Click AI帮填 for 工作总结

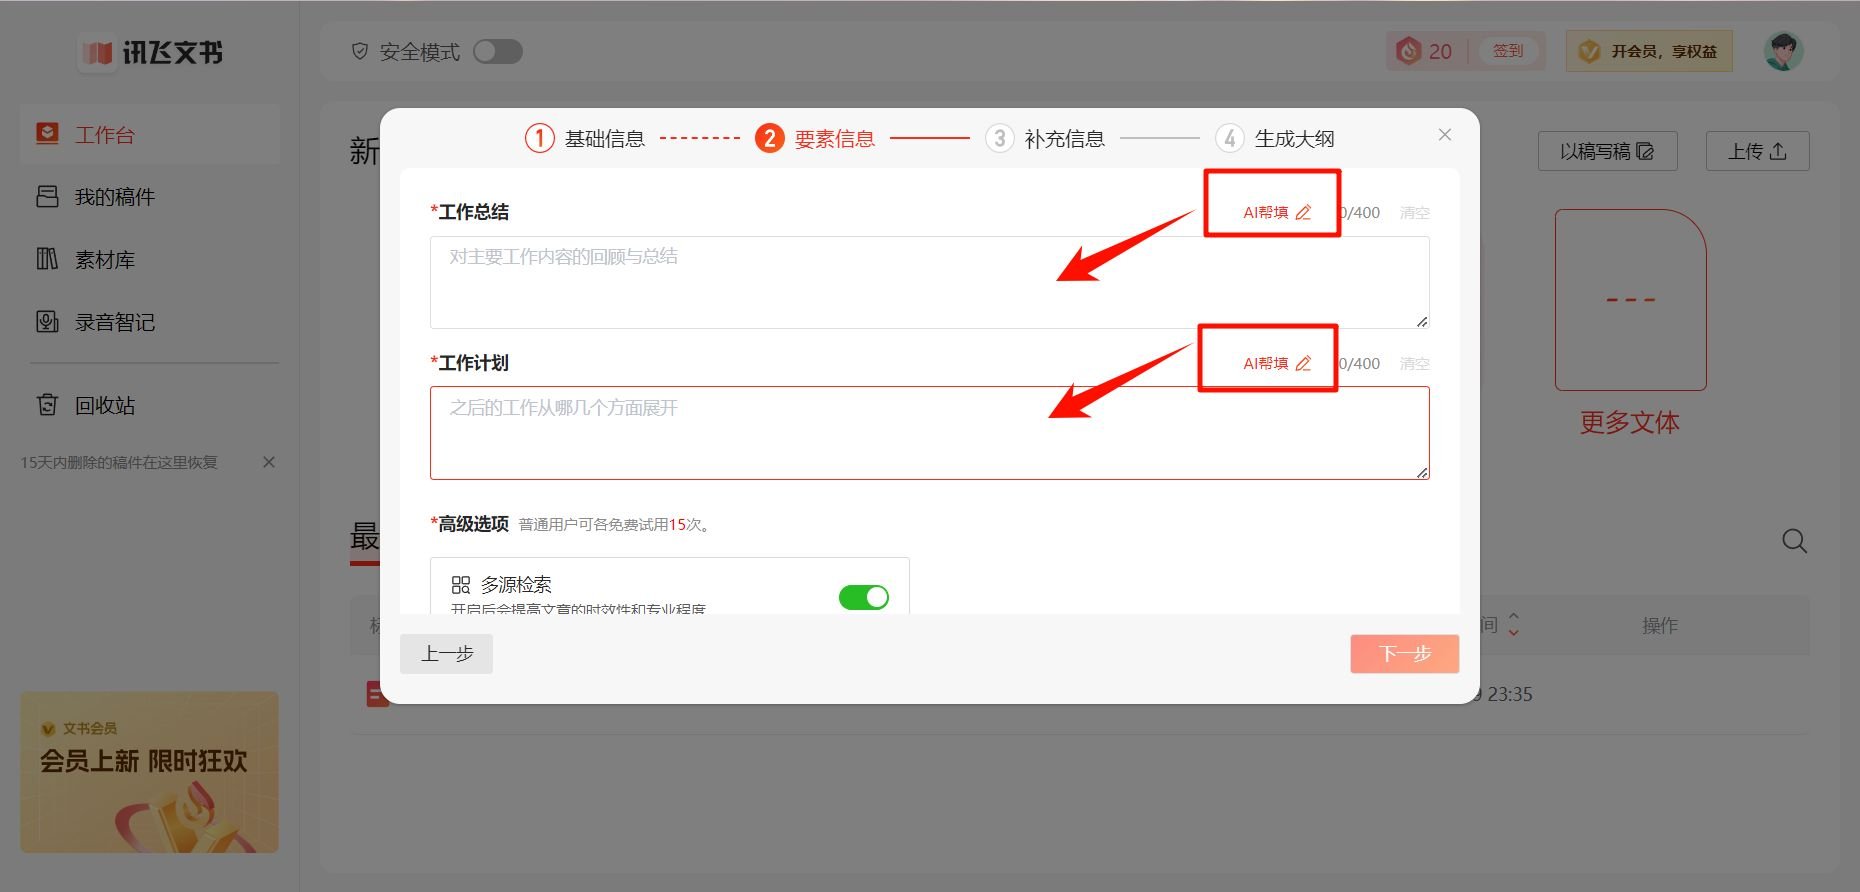coord(1277,212)
